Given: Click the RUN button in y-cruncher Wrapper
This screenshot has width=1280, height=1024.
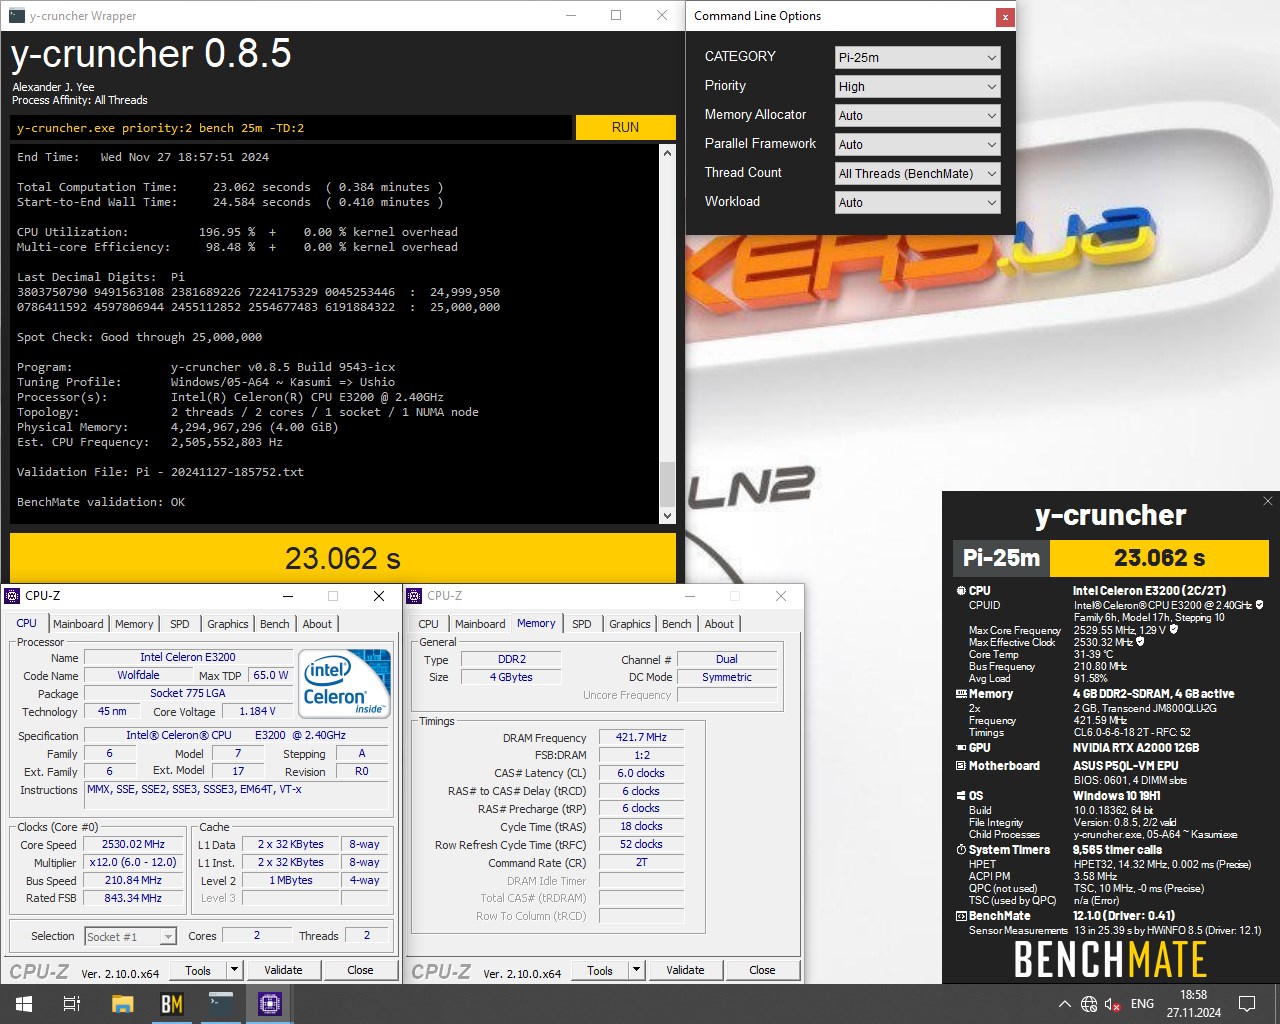Looking at the screenshot, I should [625, 127].
